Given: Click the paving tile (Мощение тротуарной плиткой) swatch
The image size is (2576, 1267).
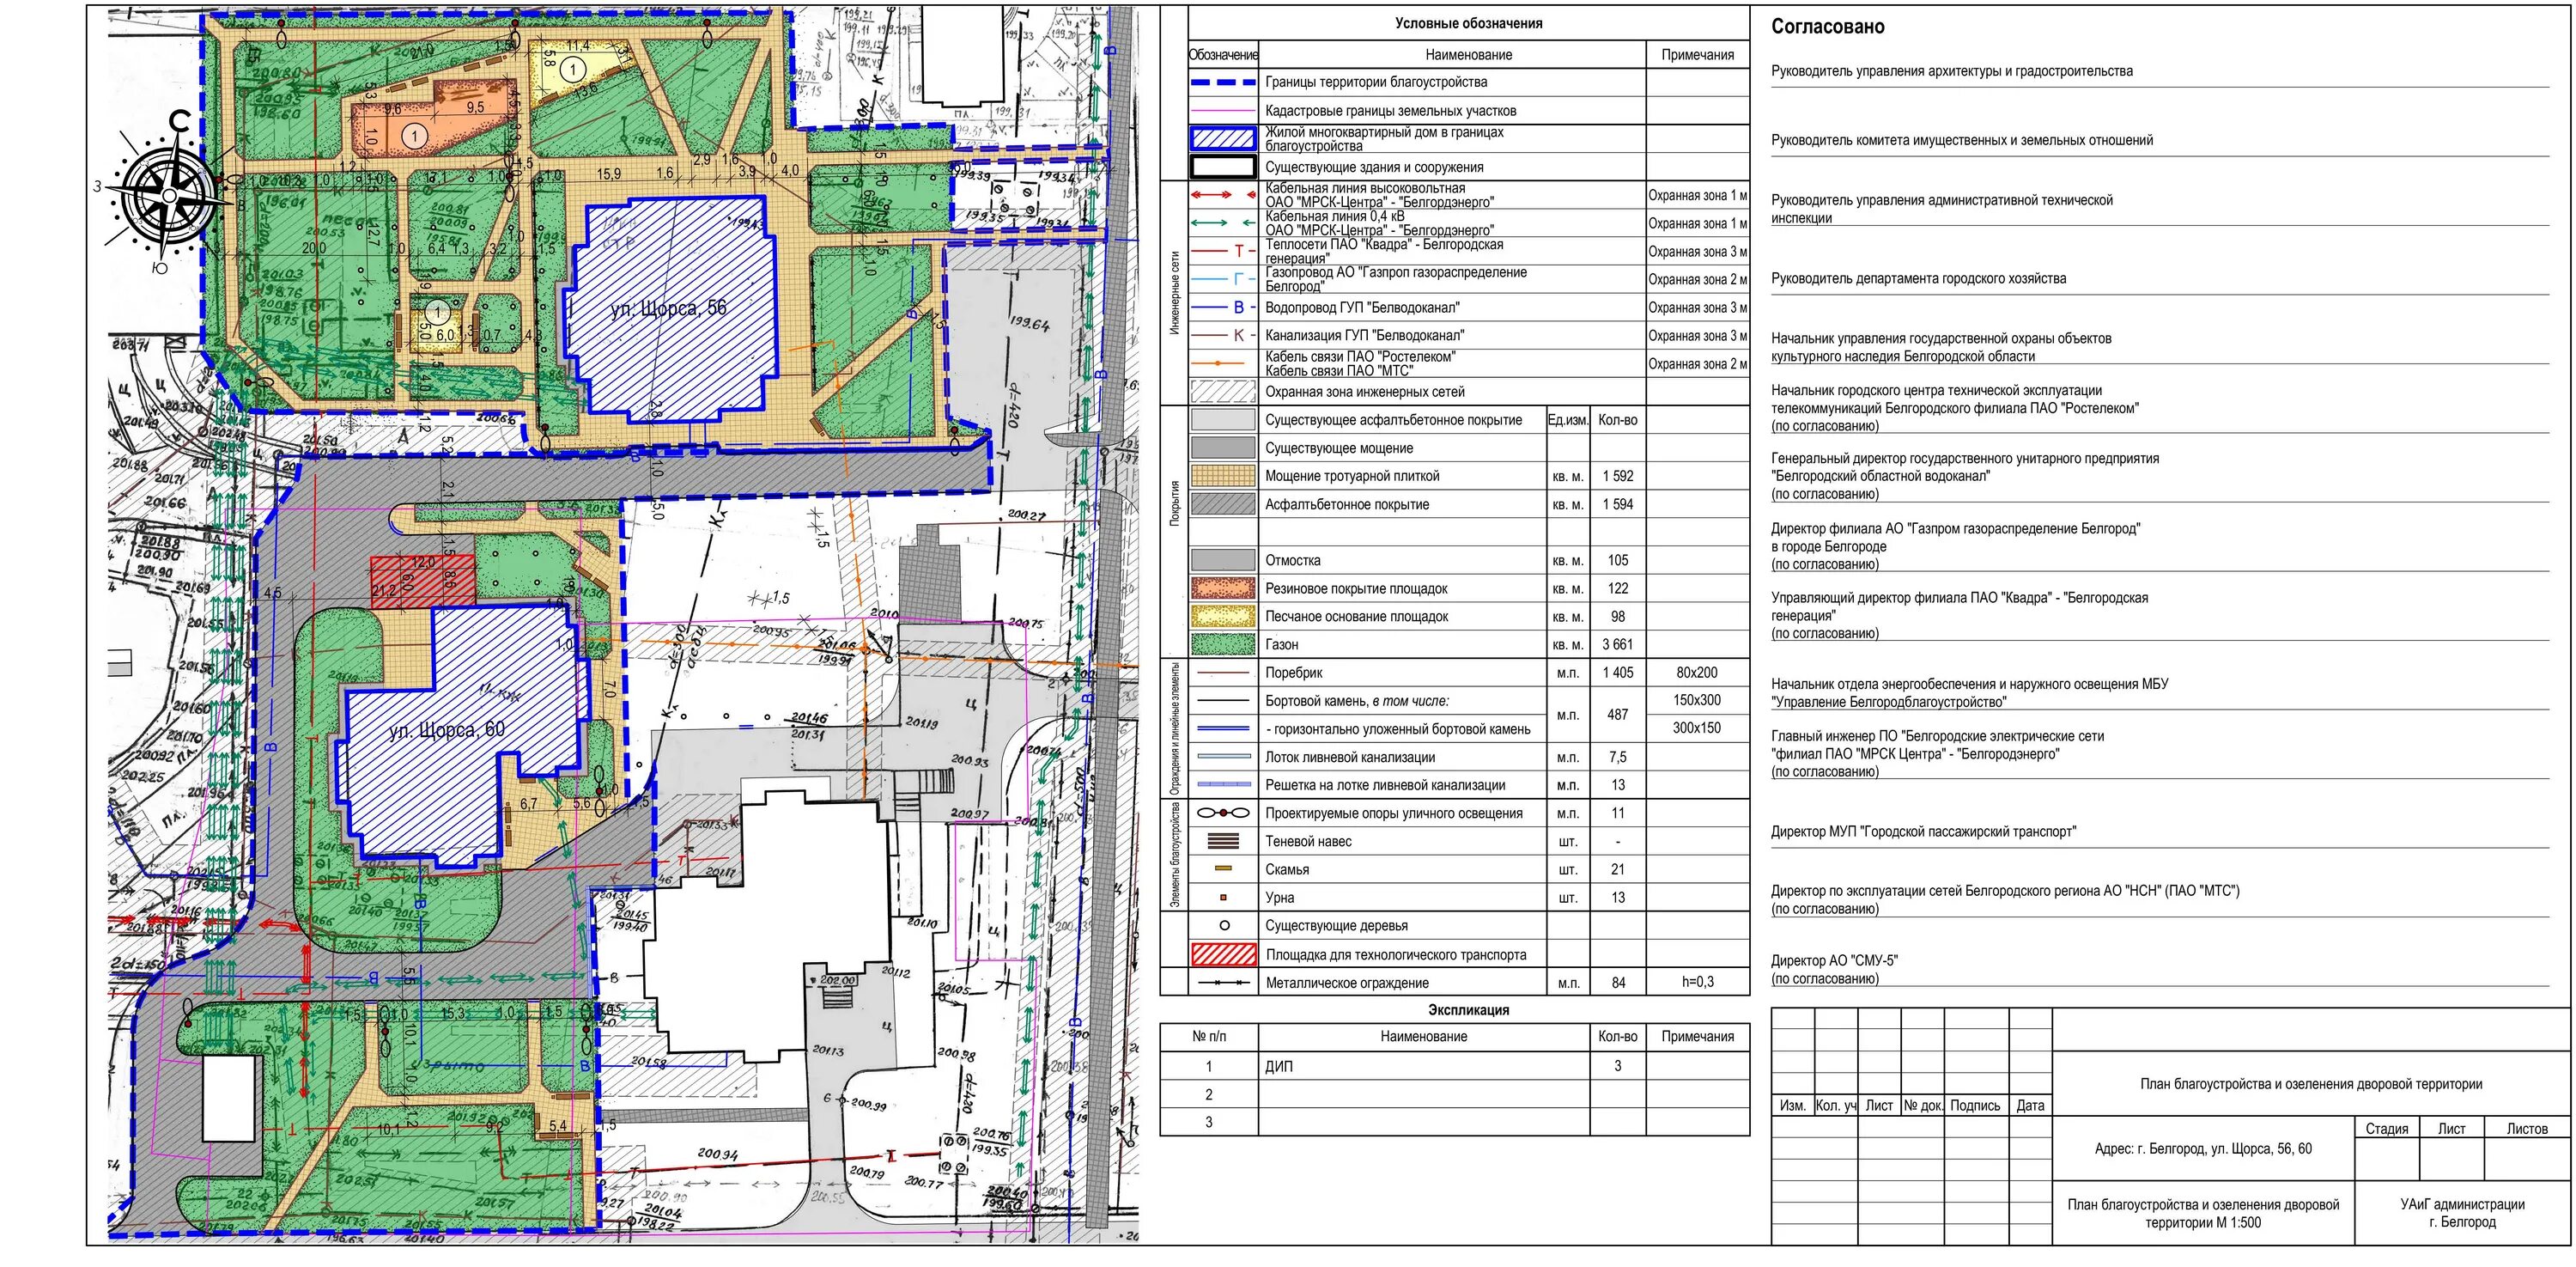Looking at the screenshot, I should pyautogui.click(x=1223, y=476).
